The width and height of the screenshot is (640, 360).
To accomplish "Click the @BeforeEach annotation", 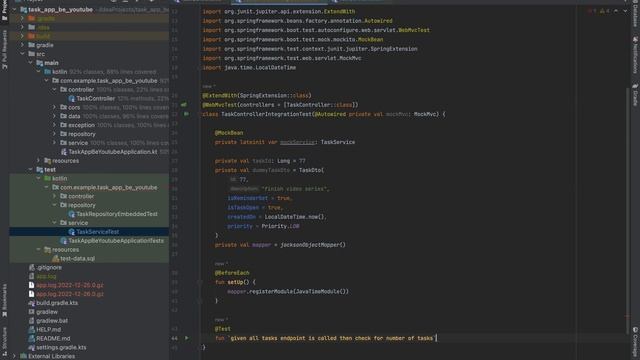I will tap(232, 273).
